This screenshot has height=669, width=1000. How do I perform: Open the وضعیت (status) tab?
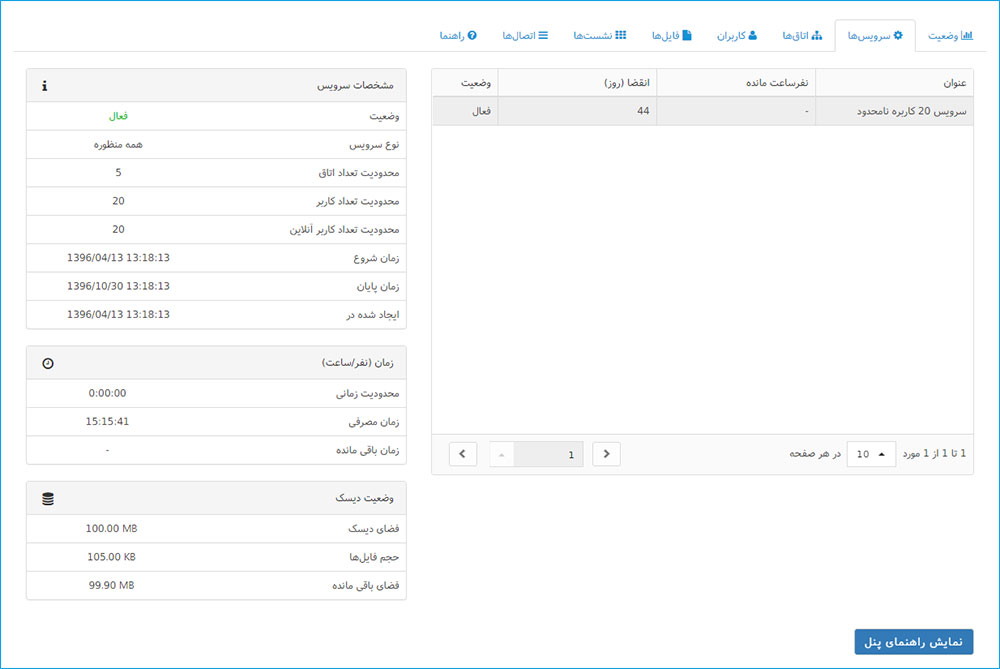coord(950,36)
